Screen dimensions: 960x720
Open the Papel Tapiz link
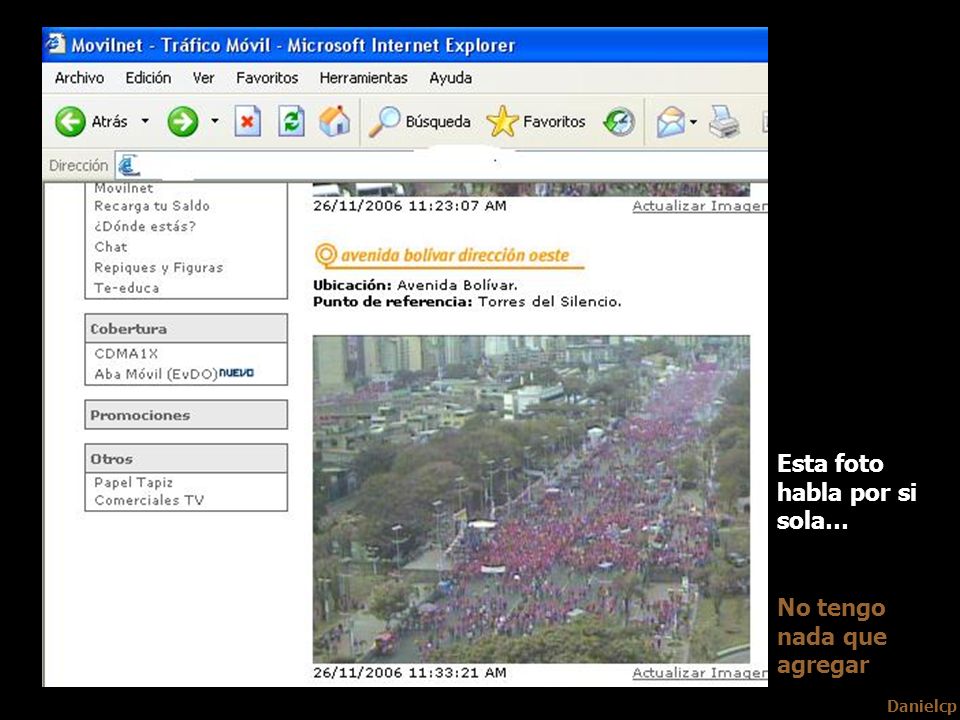point(133,482)
